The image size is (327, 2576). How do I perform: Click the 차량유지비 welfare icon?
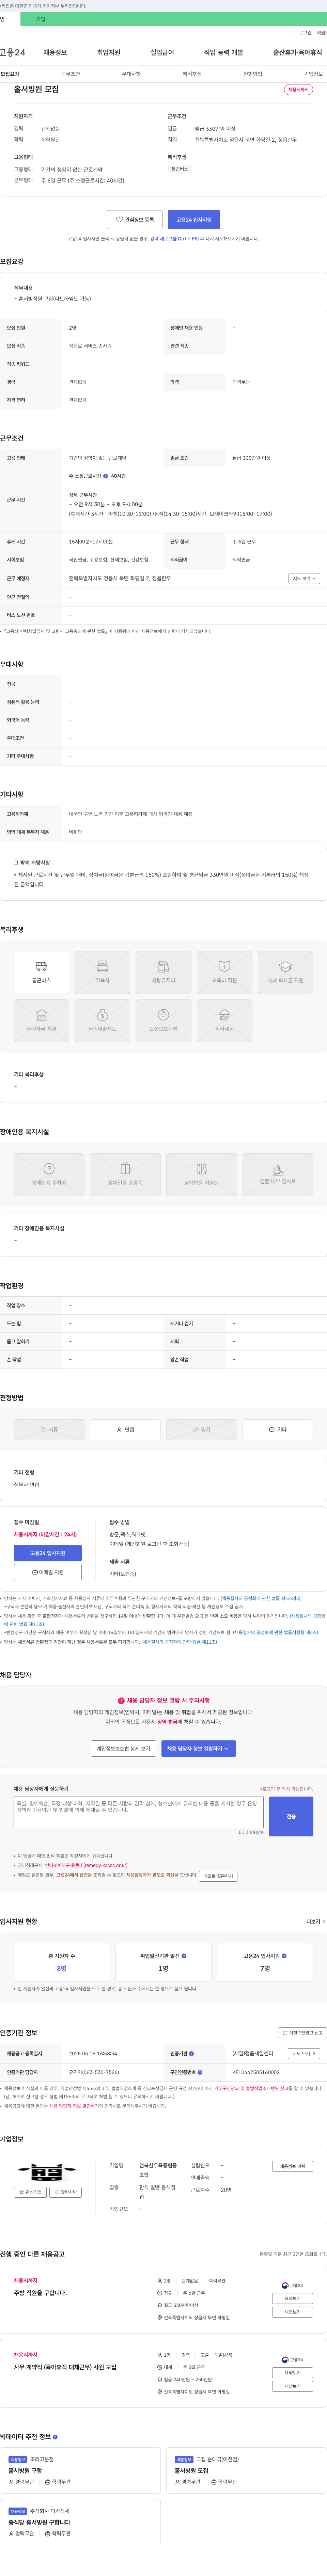(163, 971)
